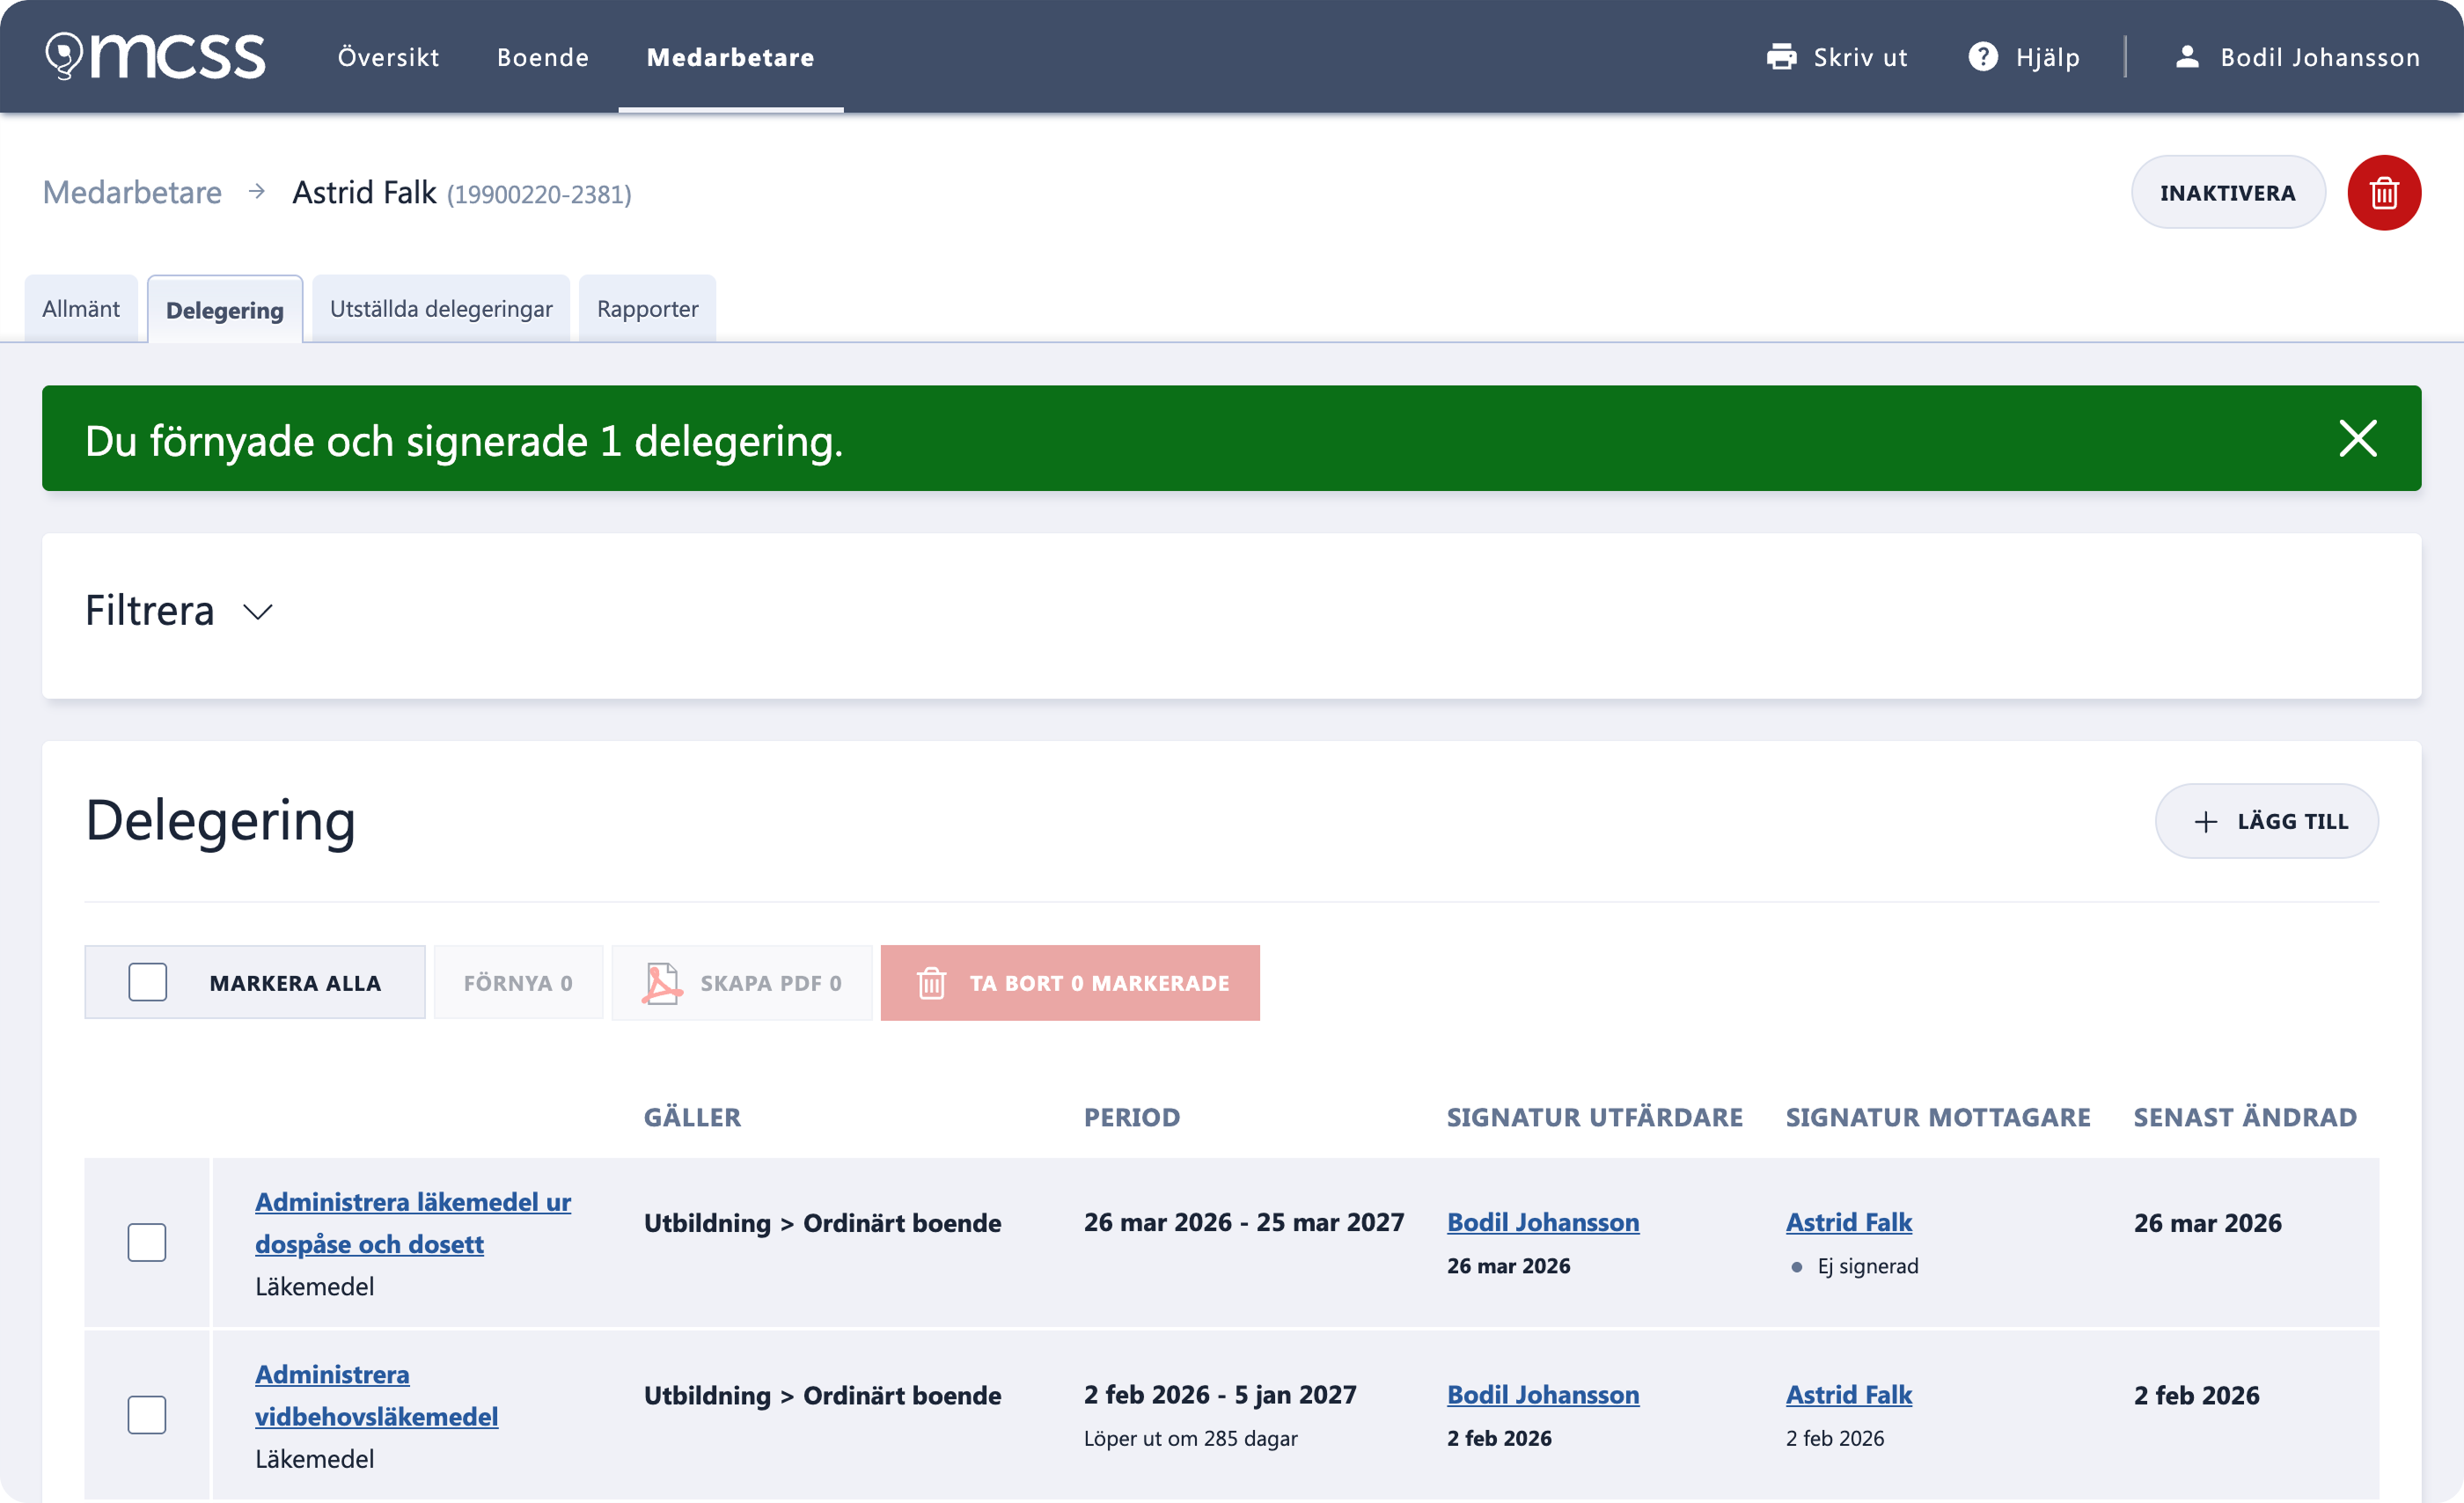This screenshot has height=1503, width=2464.
Task: Click the Gäller column header
Action: 692,1117
